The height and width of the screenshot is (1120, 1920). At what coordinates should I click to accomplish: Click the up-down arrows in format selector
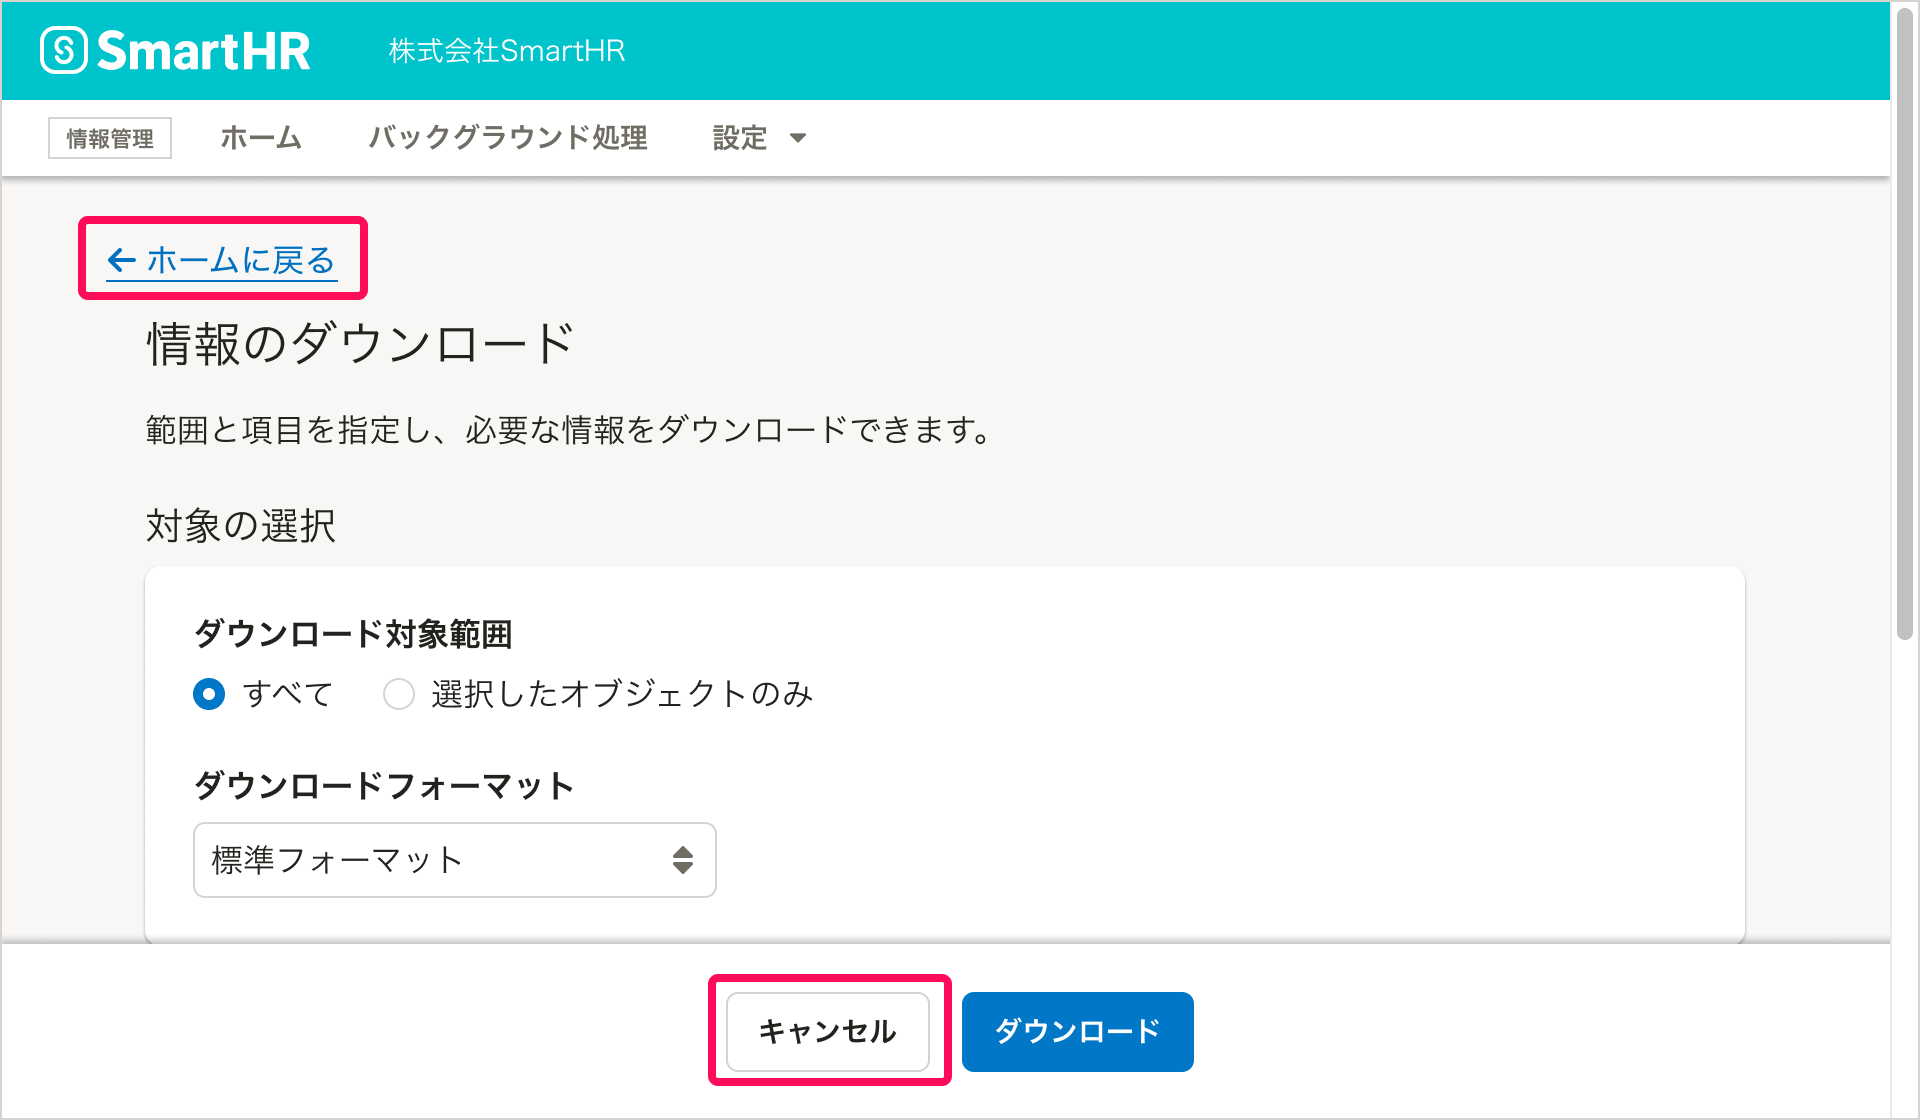[x=683, y=860]
